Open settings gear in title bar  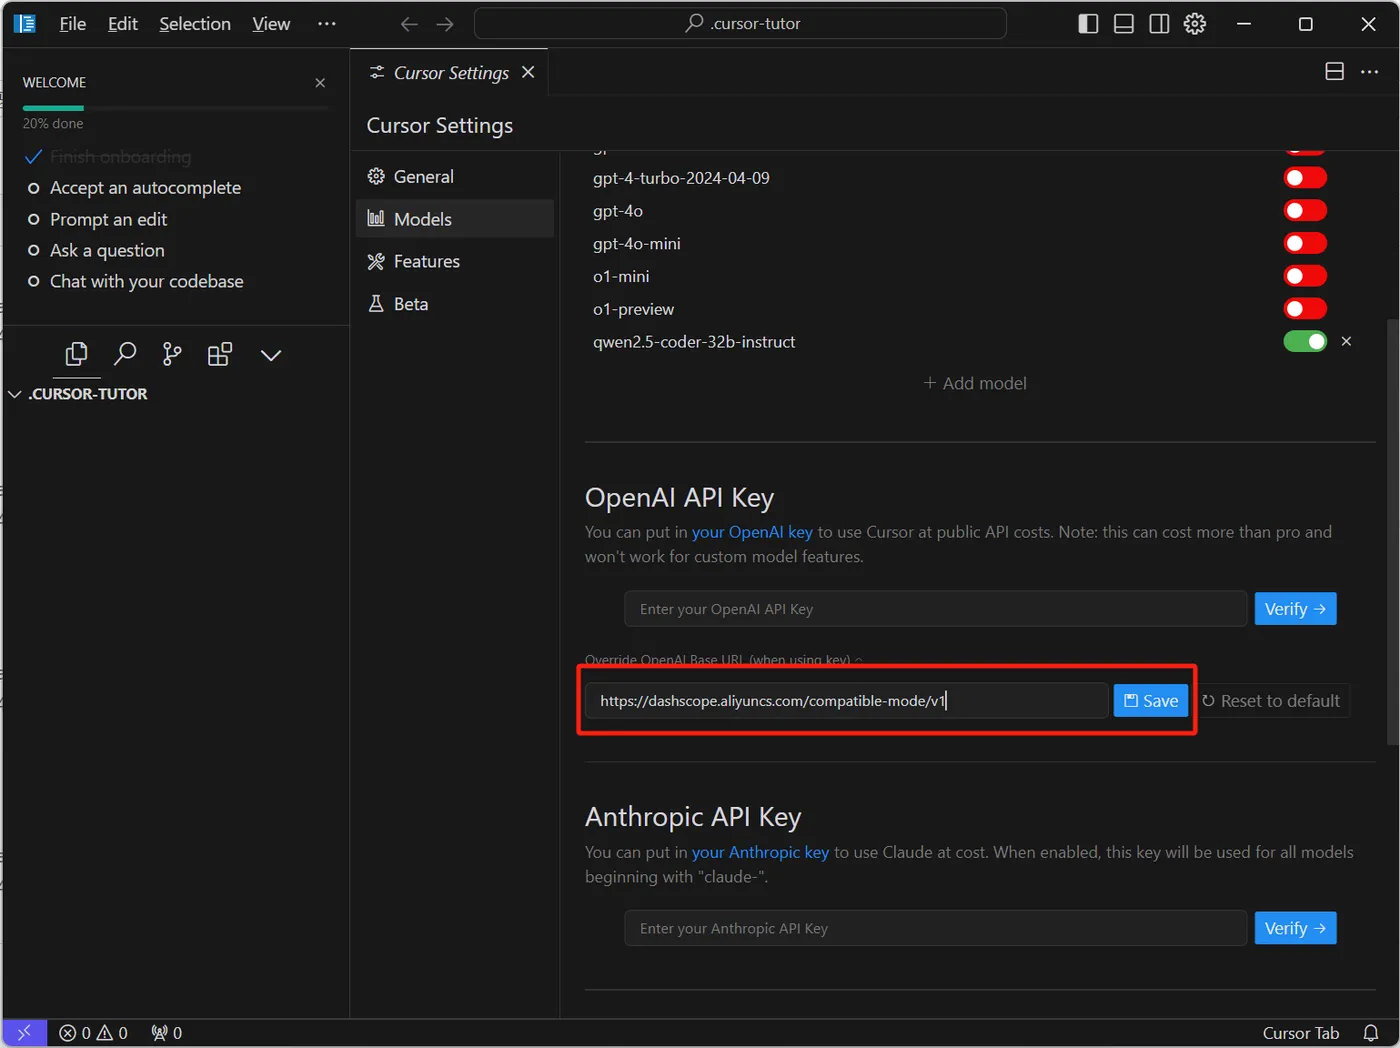(1195, 24)
